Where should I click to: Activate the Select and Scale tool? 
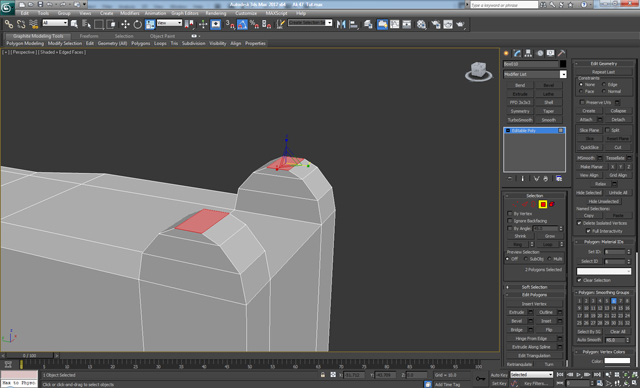150,24
